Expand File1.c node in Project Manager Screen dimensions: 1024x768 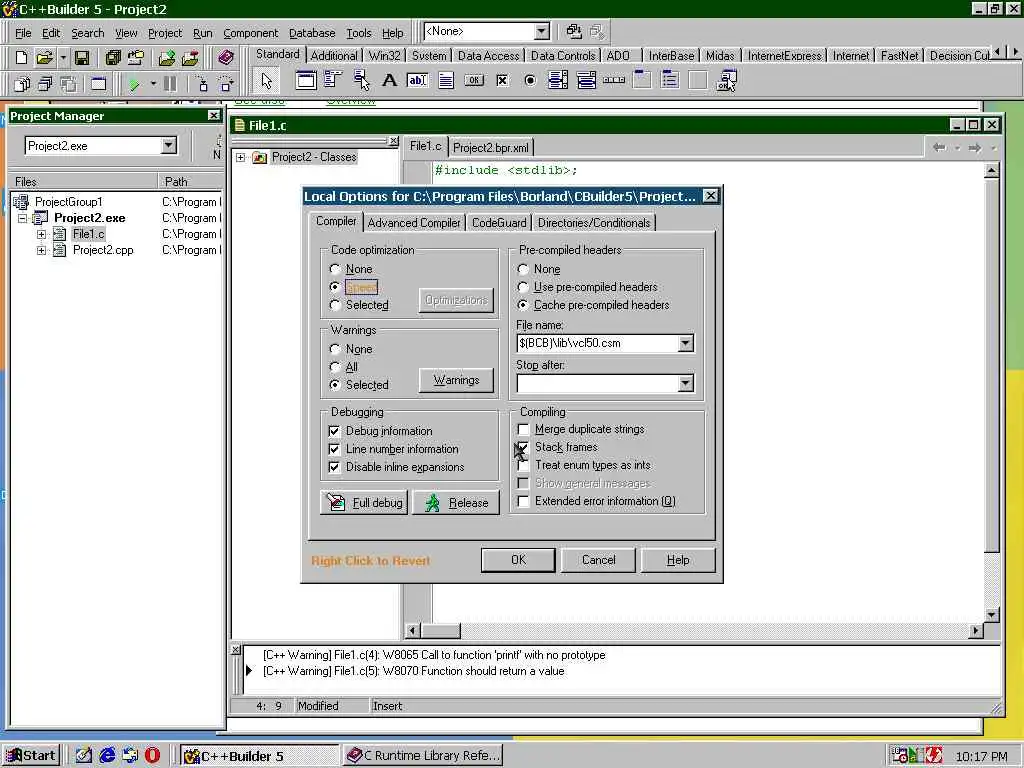41,234
